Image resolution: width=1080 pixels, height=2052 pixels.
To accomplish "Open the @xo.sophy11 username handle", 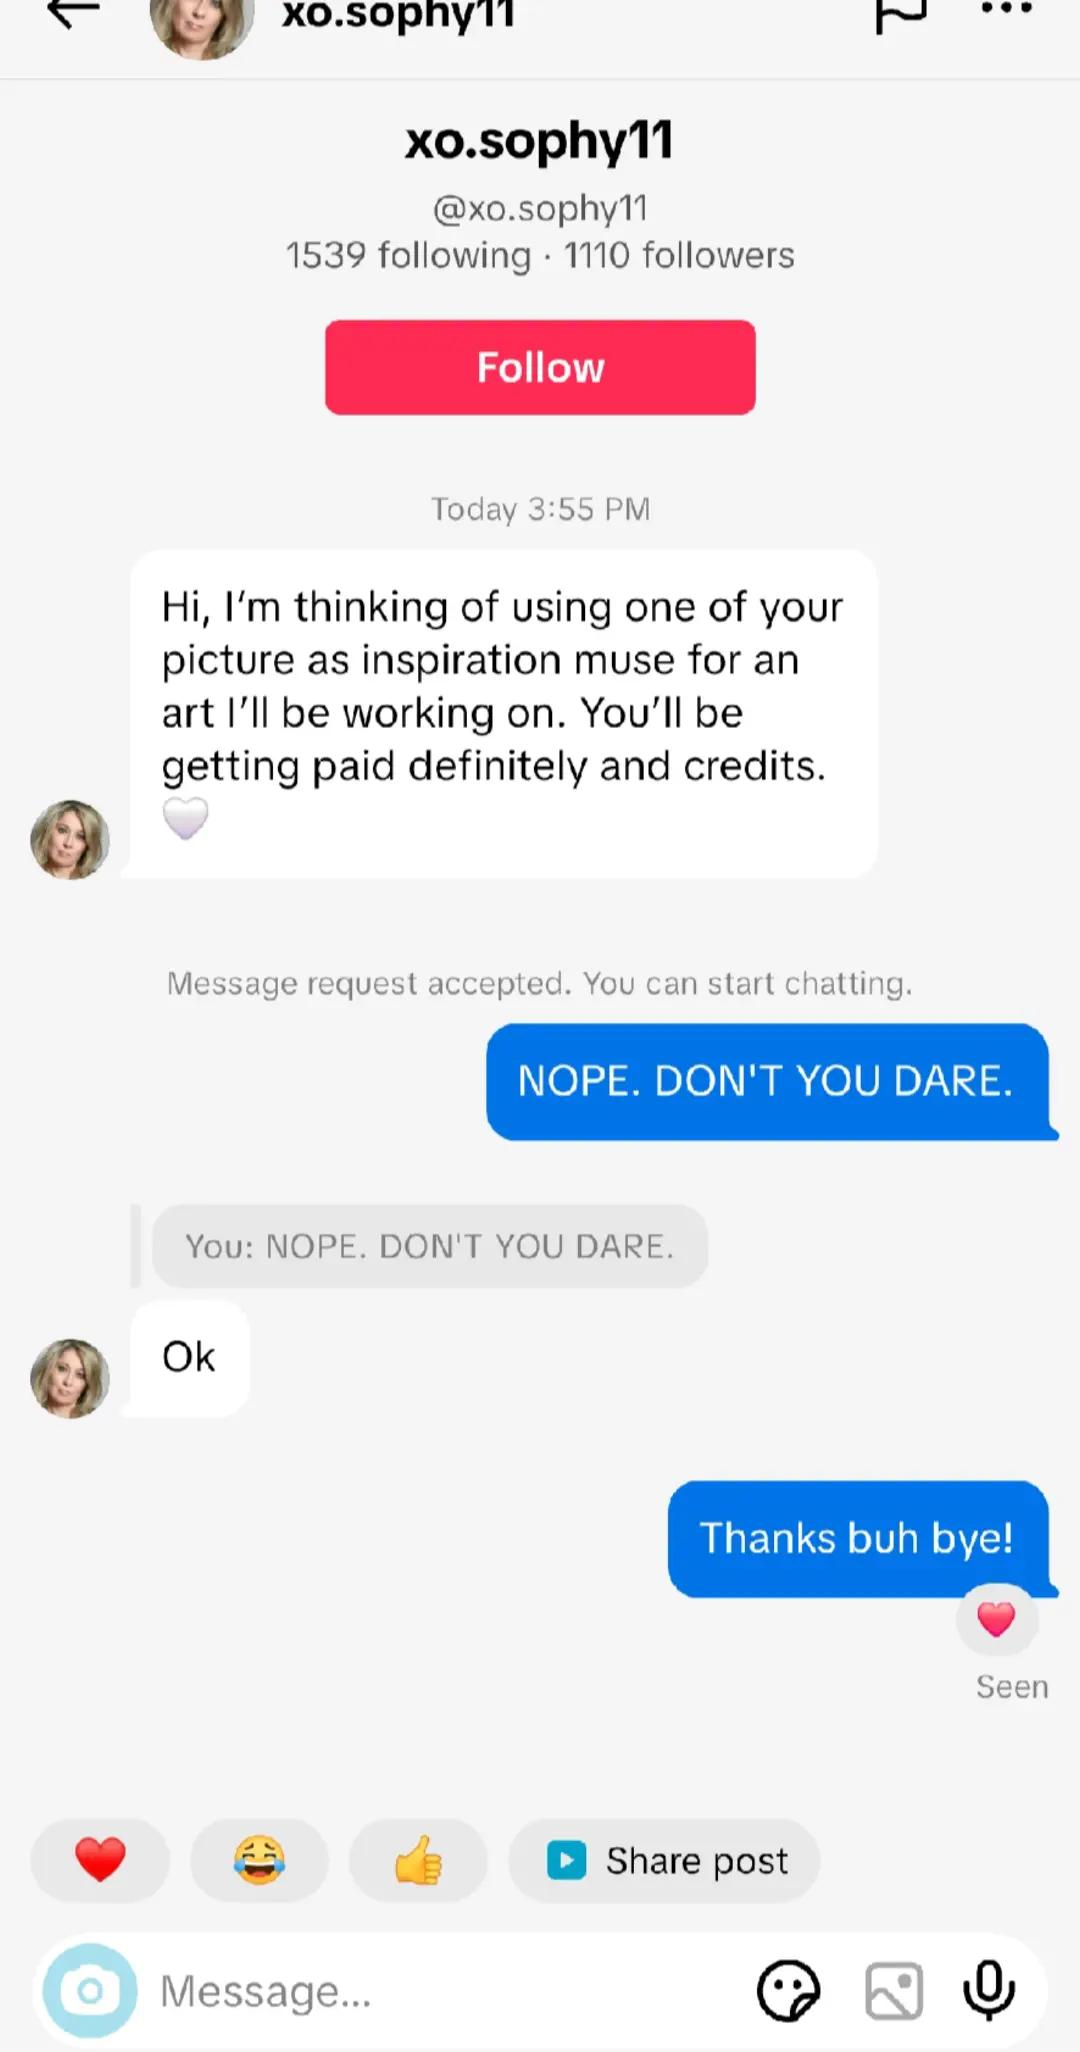I will [x=540, y=208].
